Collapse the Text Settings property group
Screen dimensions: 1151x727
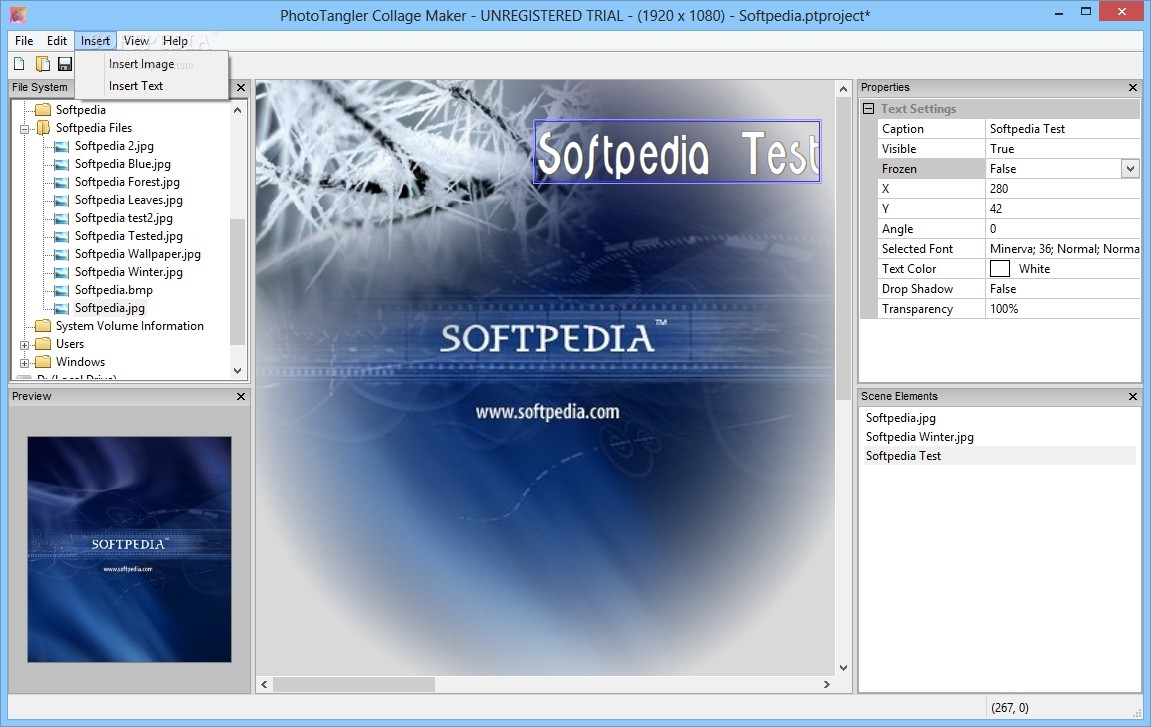(868, 109)
